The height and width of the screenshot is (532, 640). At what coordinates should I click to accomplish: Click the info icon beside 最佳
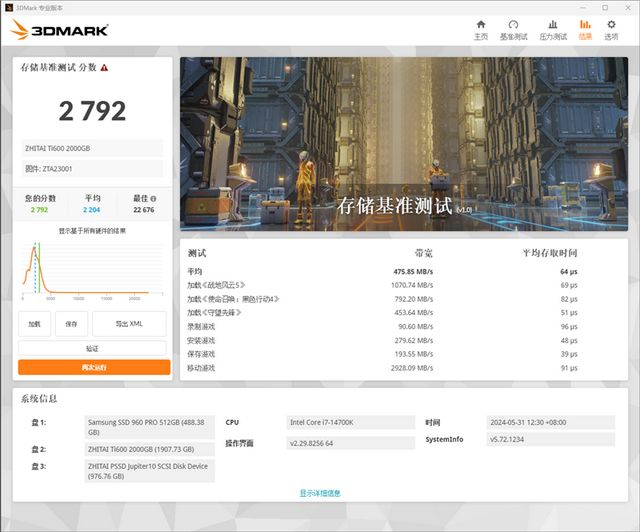(153, 199)
